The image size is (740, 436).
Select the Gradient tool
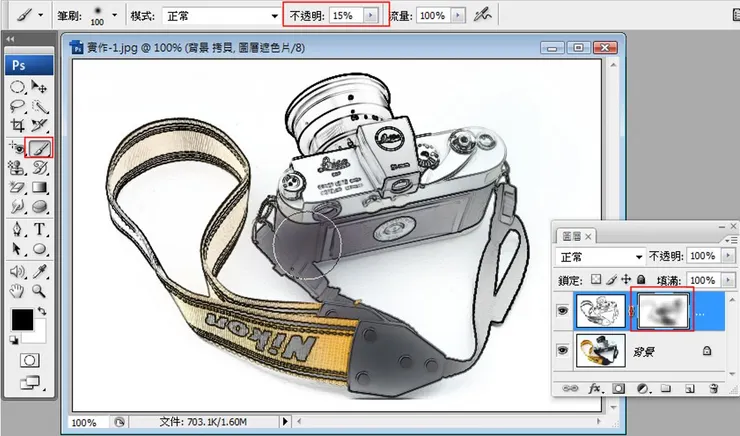[40, 187]
